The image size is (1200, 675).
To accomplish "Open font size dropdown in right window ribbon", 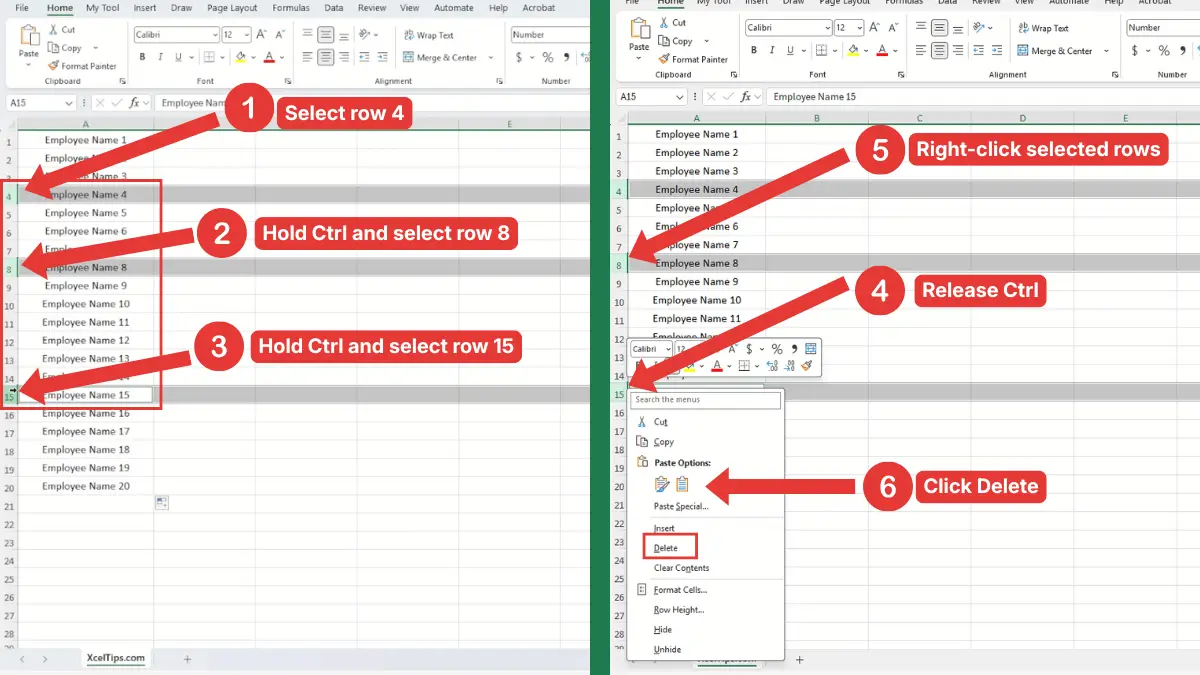I will [x=860, y=28].
